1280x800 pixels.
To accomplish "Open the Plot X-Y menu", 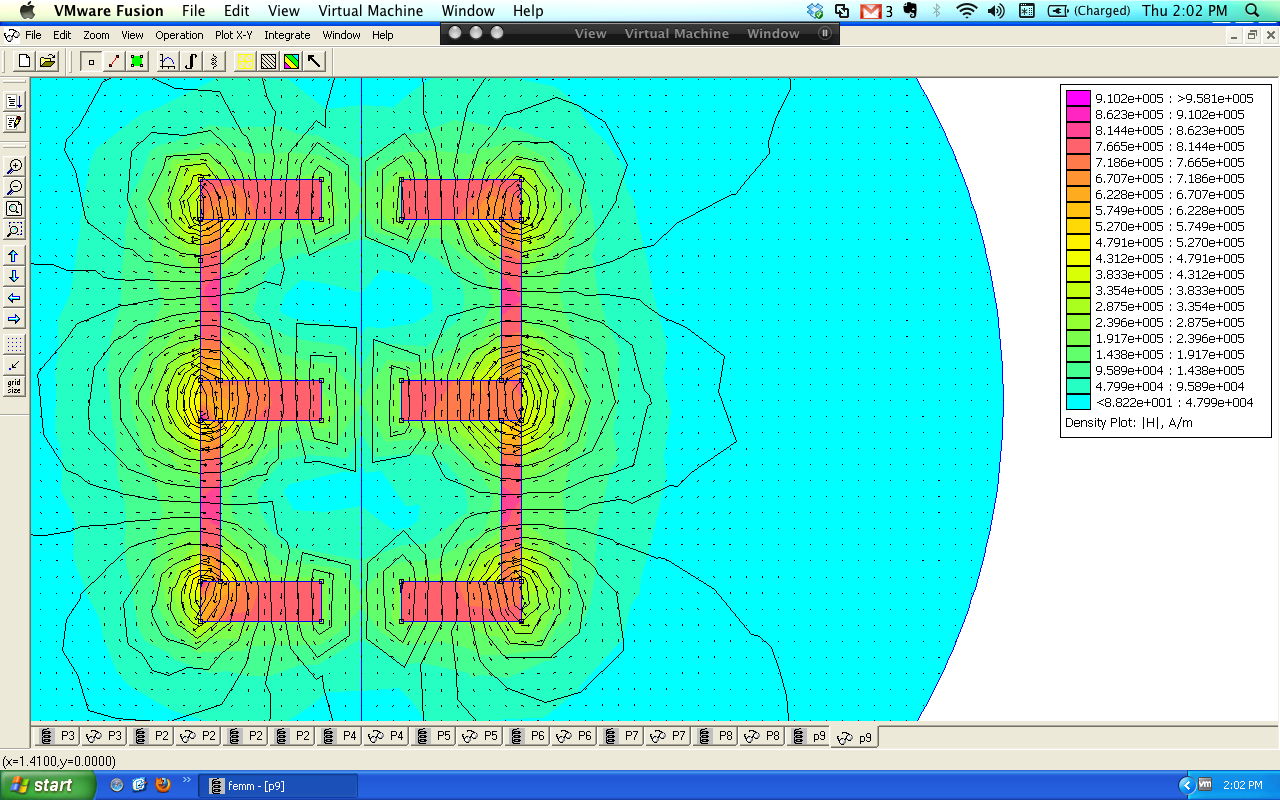I will pyautogui.click(x=234, y=35).
